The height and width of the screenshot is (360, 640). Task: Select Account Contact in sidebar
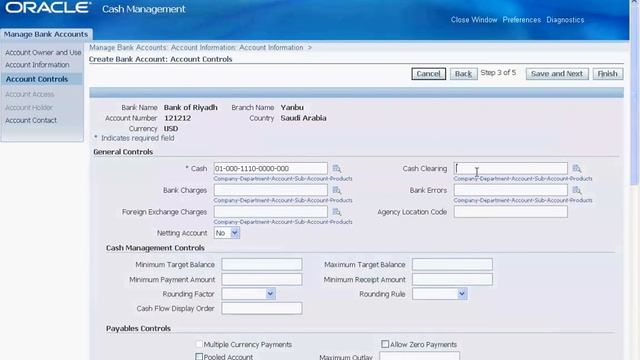click(31, 120)
